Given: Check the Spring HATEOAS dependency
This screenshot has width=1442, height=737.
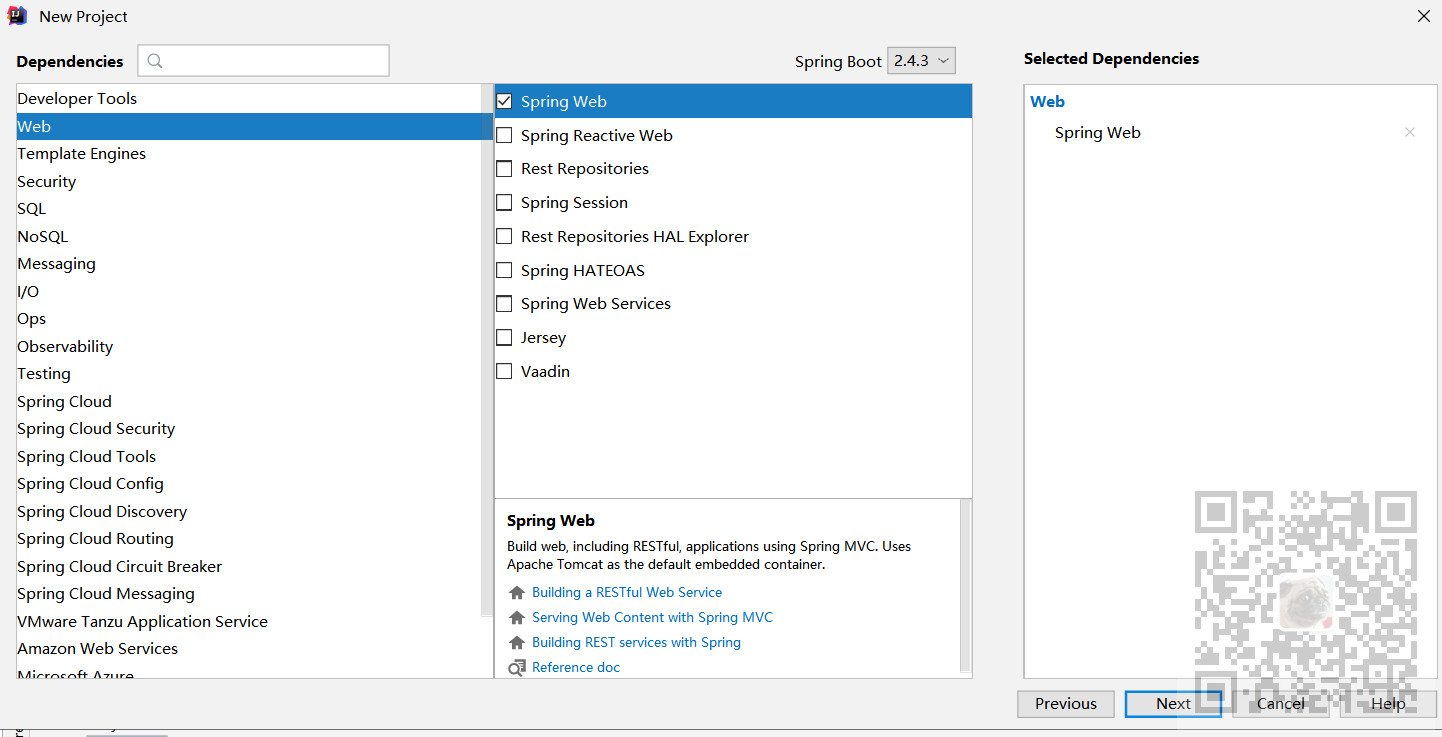Looking at the screenshot, I should [504, 270].
